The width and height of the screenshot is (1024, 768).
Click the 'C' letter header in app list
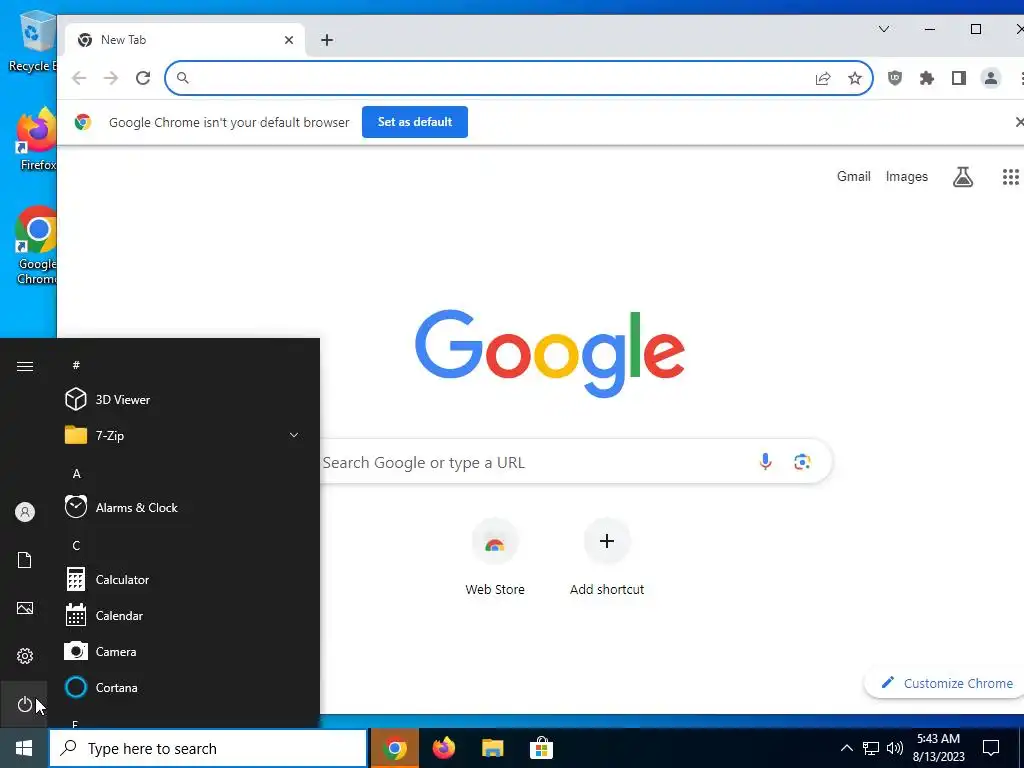point(76,545)
